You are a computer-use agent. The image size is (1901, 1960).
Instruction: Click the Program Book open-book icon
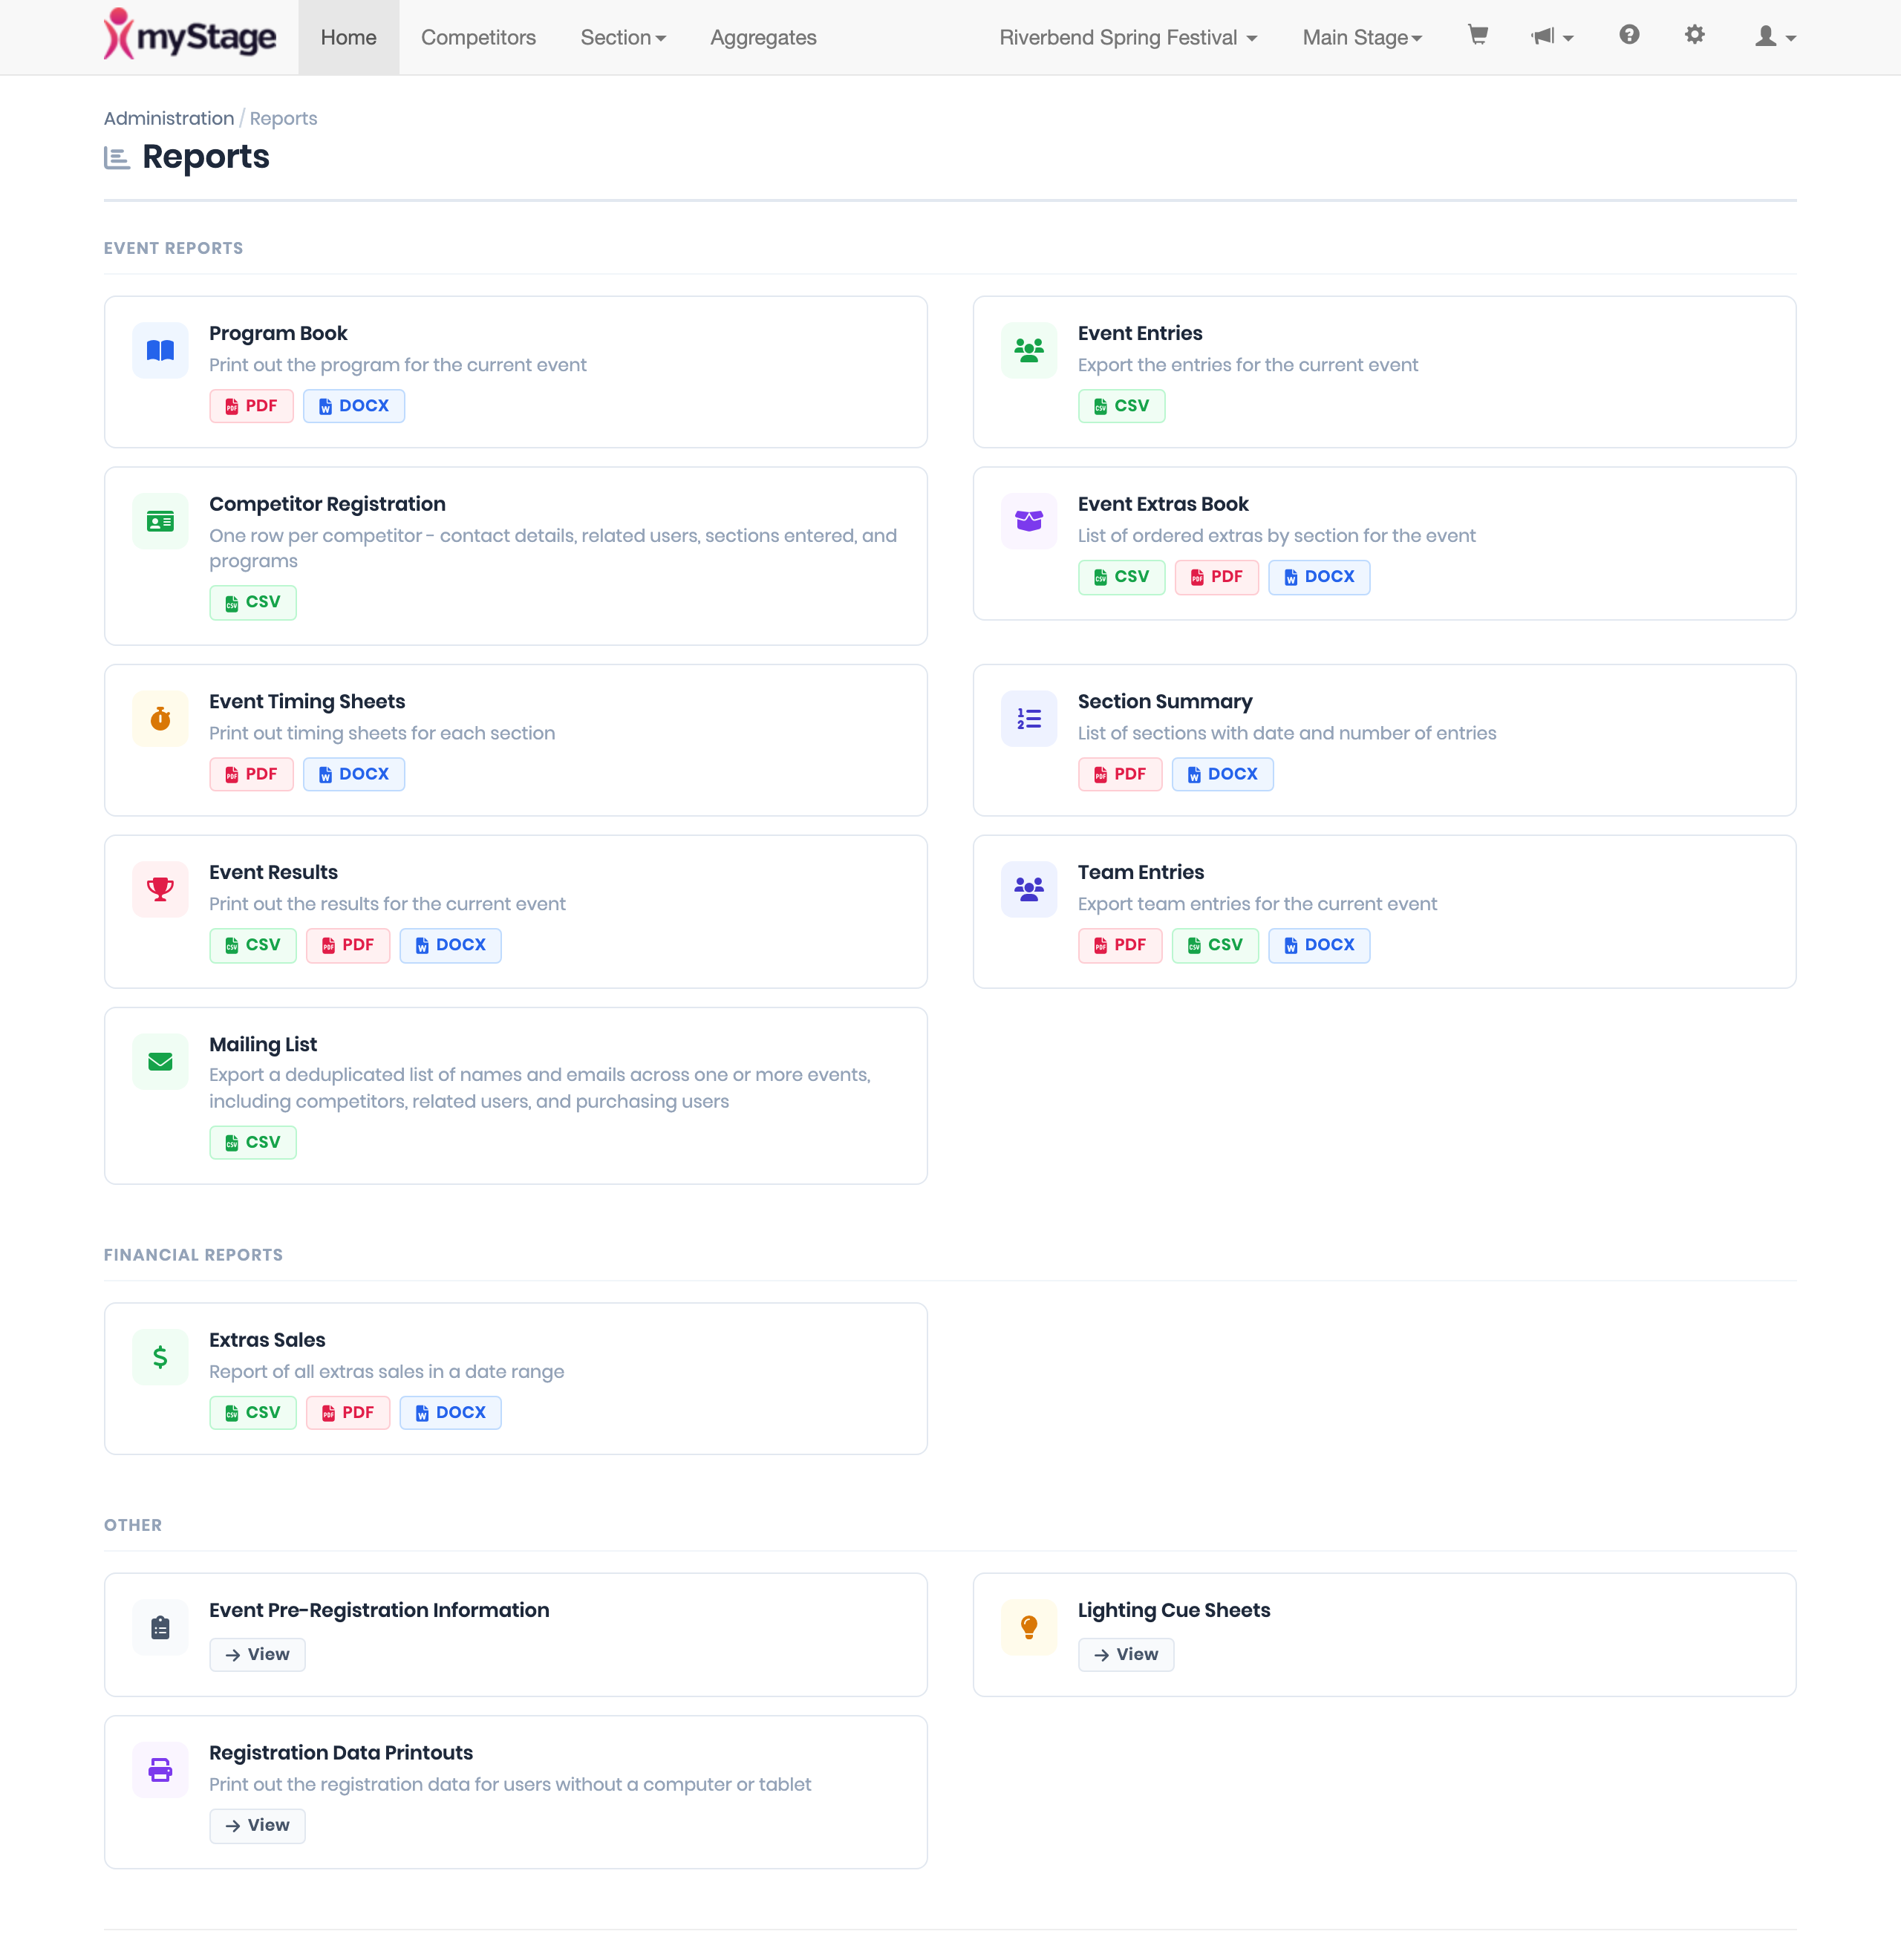pyautogui.click(x=160, y=350)
